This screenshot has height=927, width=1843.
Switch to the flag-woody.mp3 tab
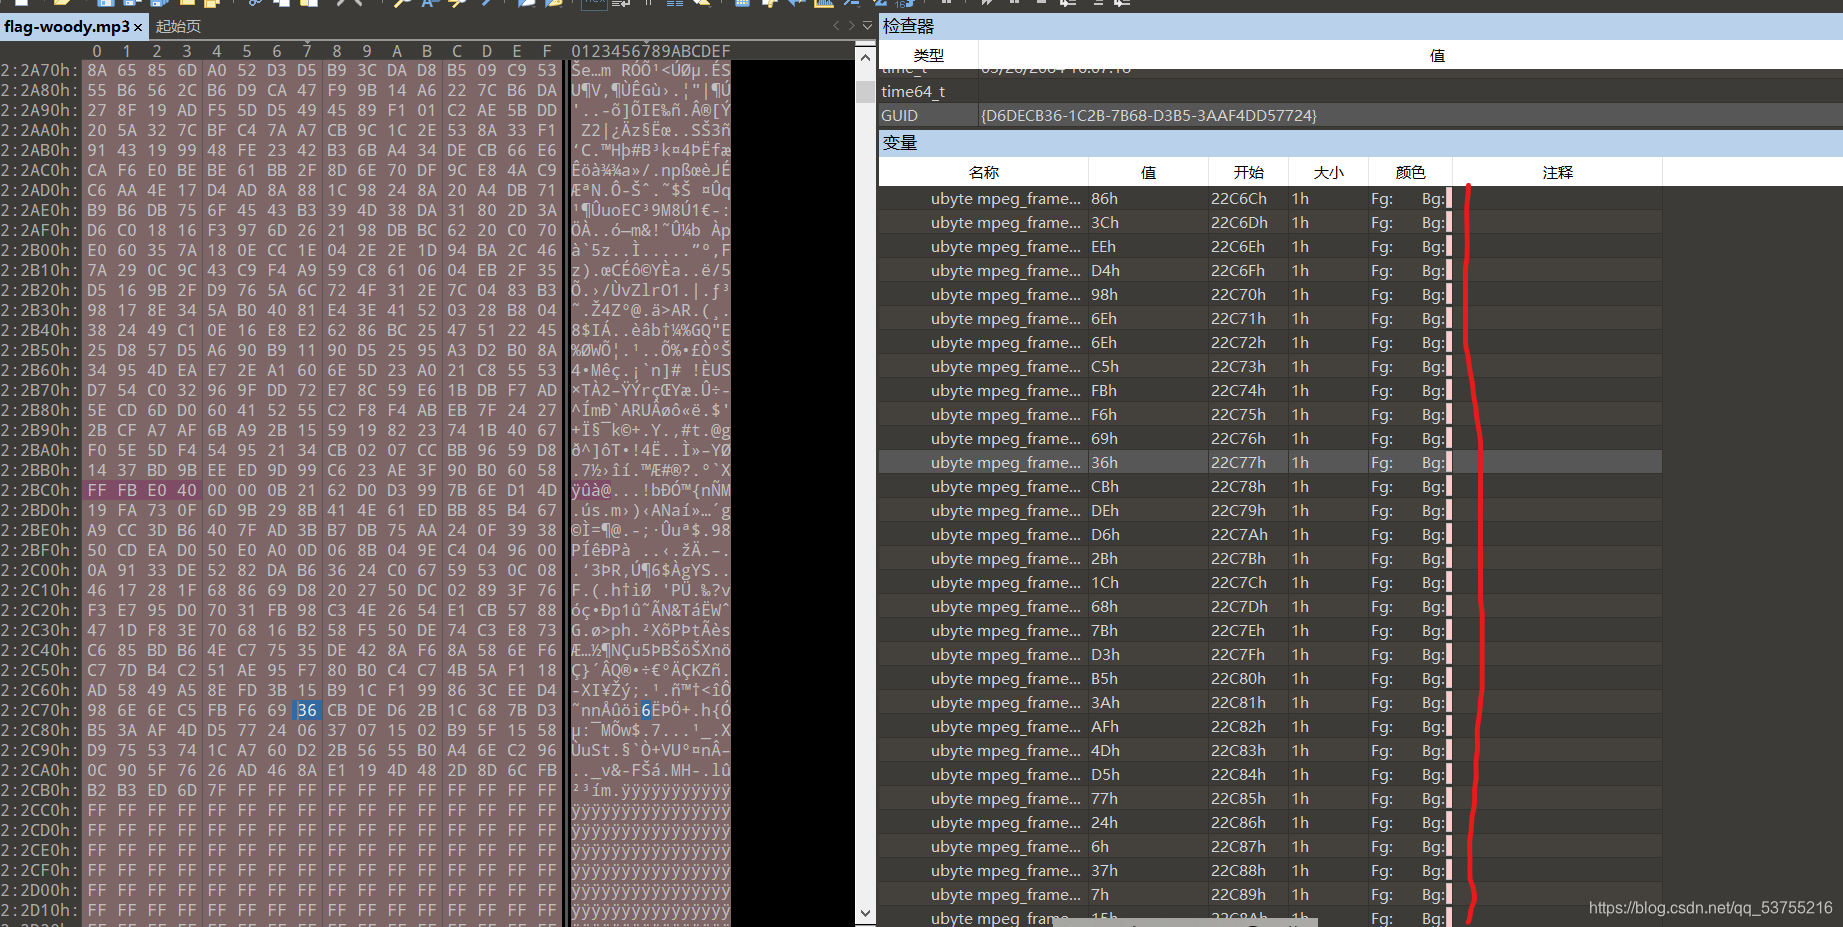(66, 26)
